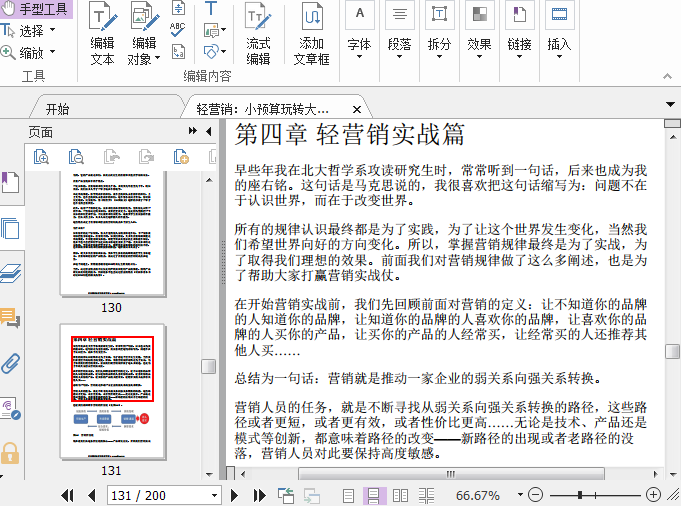Click the find and replace b-to-a icon
681x506 pixels.
click(179, 51)
